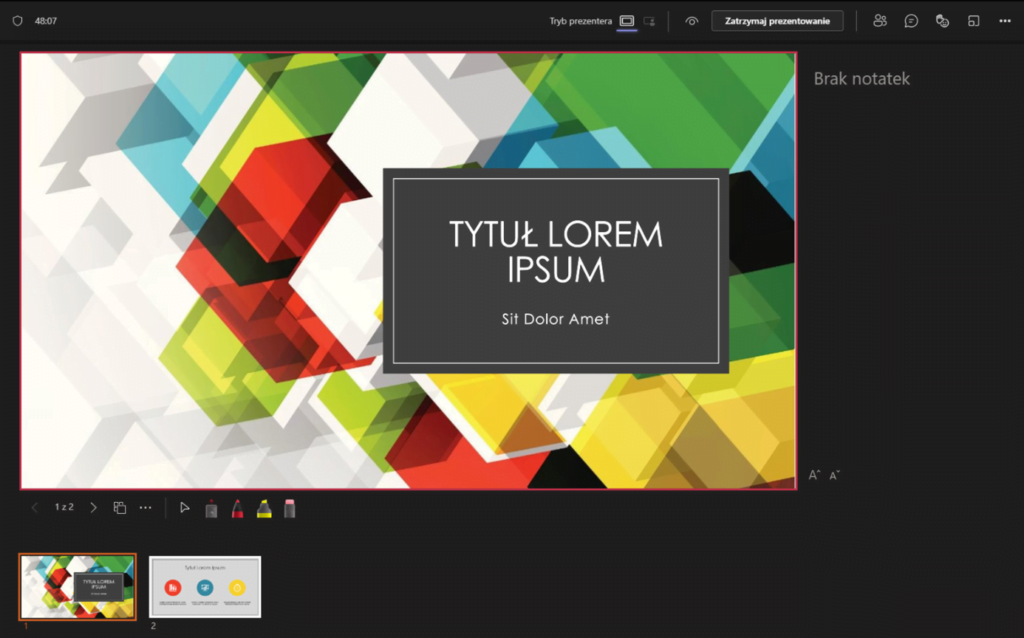Select the cursor pointer tool
The width and height of the screenshot is (1024, 638).
point(185,507)
